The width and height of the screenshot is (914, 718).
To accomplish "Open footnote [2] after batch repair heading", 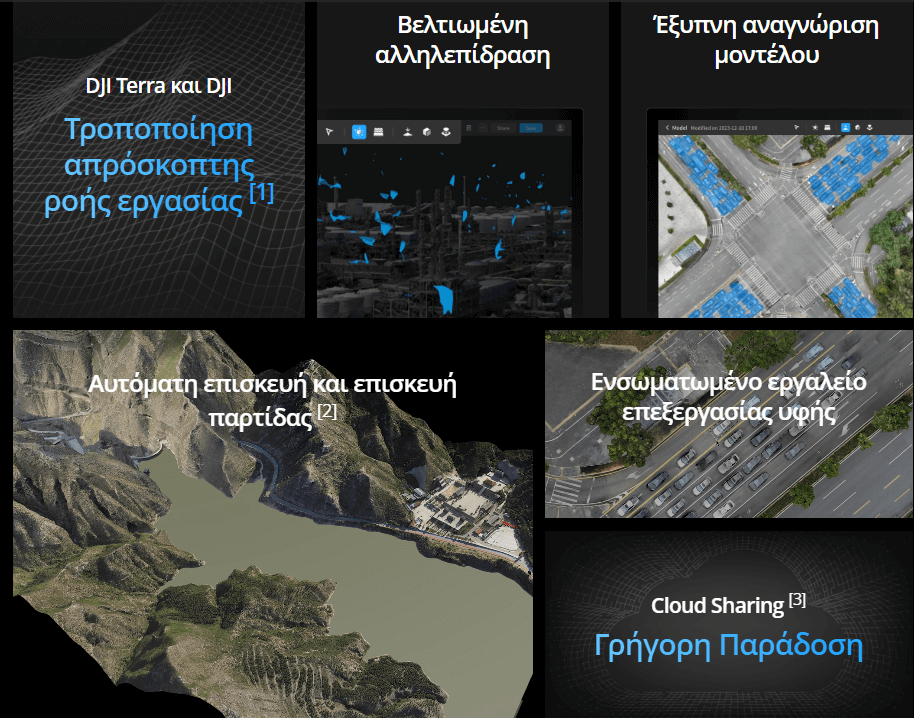I will coord(327,411).
